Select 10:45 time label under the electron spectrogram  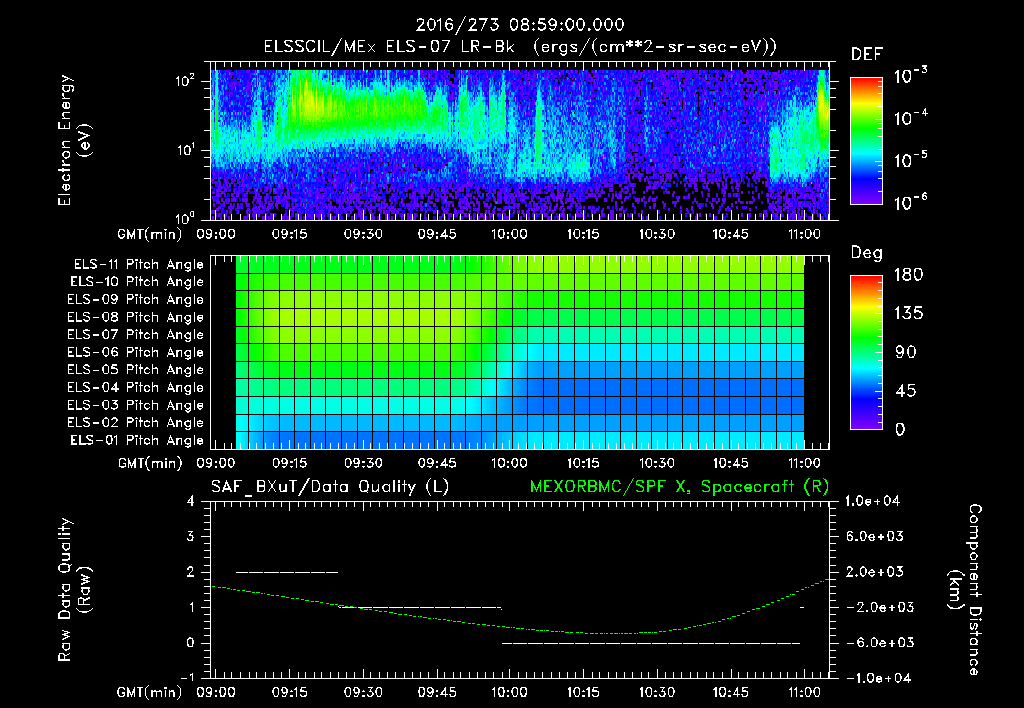pyautogui.click(x=730, y=234)
